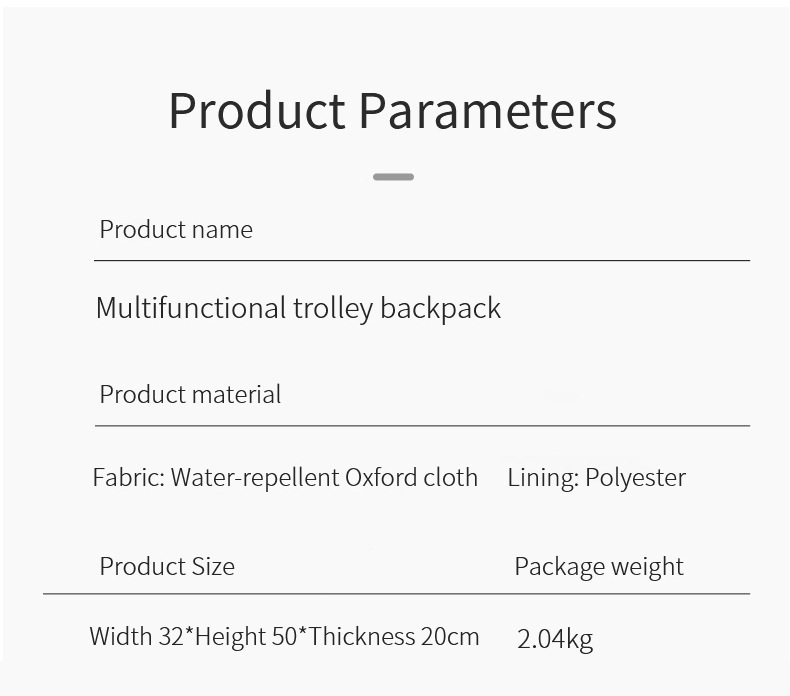This screenshot has width=790, height=696.
Task: Select the Thickness 20cm dimension
Action: [394, 636]
